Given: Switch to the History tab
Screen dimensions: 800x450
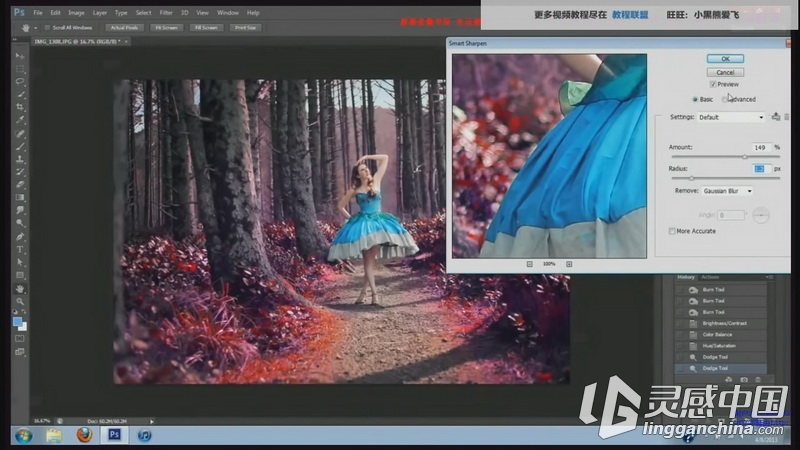Looking at the screenshot, I should (x=686, y=277).
